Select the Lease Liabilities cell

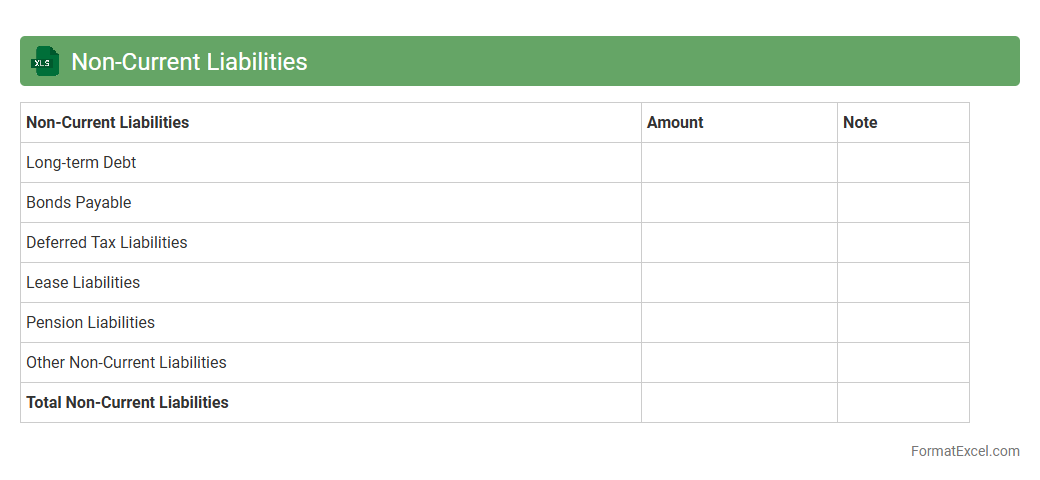(83, 283)
